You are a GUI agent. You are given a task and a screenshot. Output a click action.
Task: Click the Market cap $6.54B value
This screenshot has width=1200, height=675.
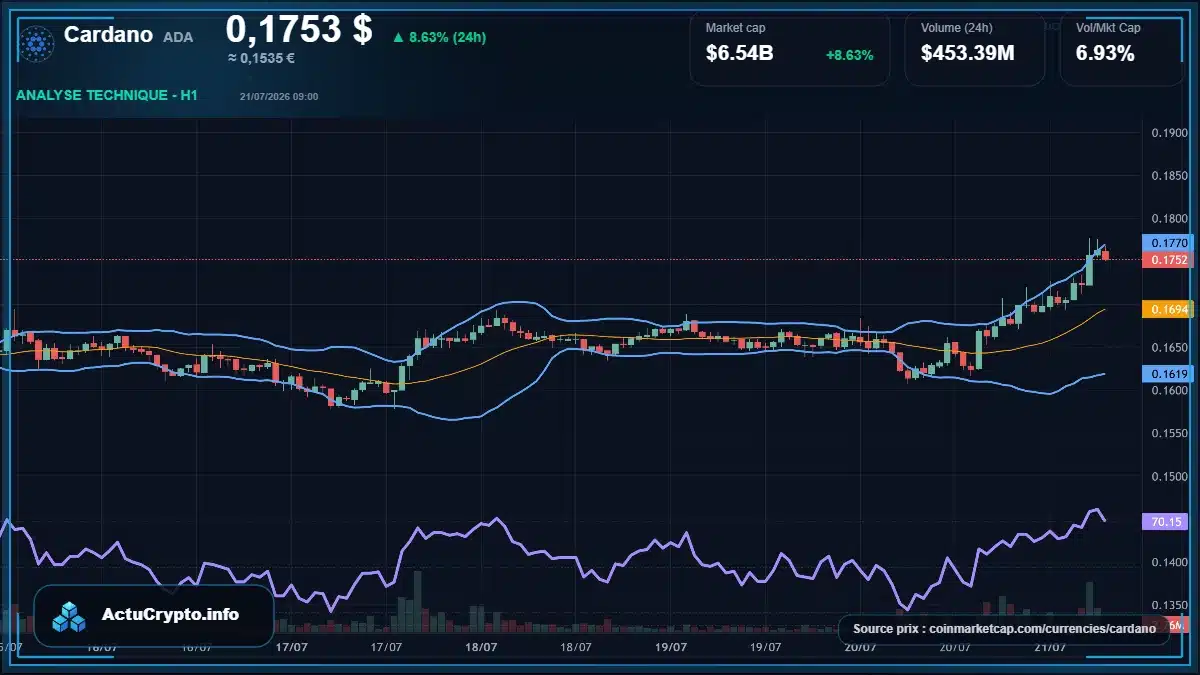pyautogui.click(x=739, y=53)
